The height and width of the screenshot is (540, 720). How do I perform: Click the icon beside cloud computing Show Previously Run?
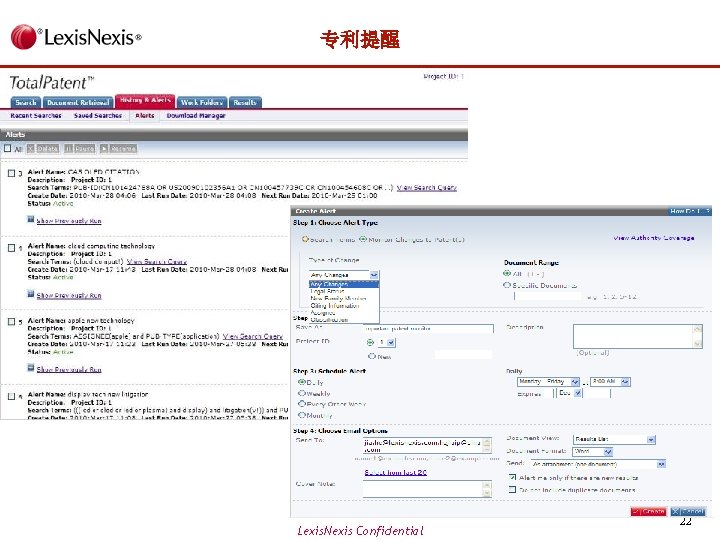pyautogui.click(x=31, y=294)
